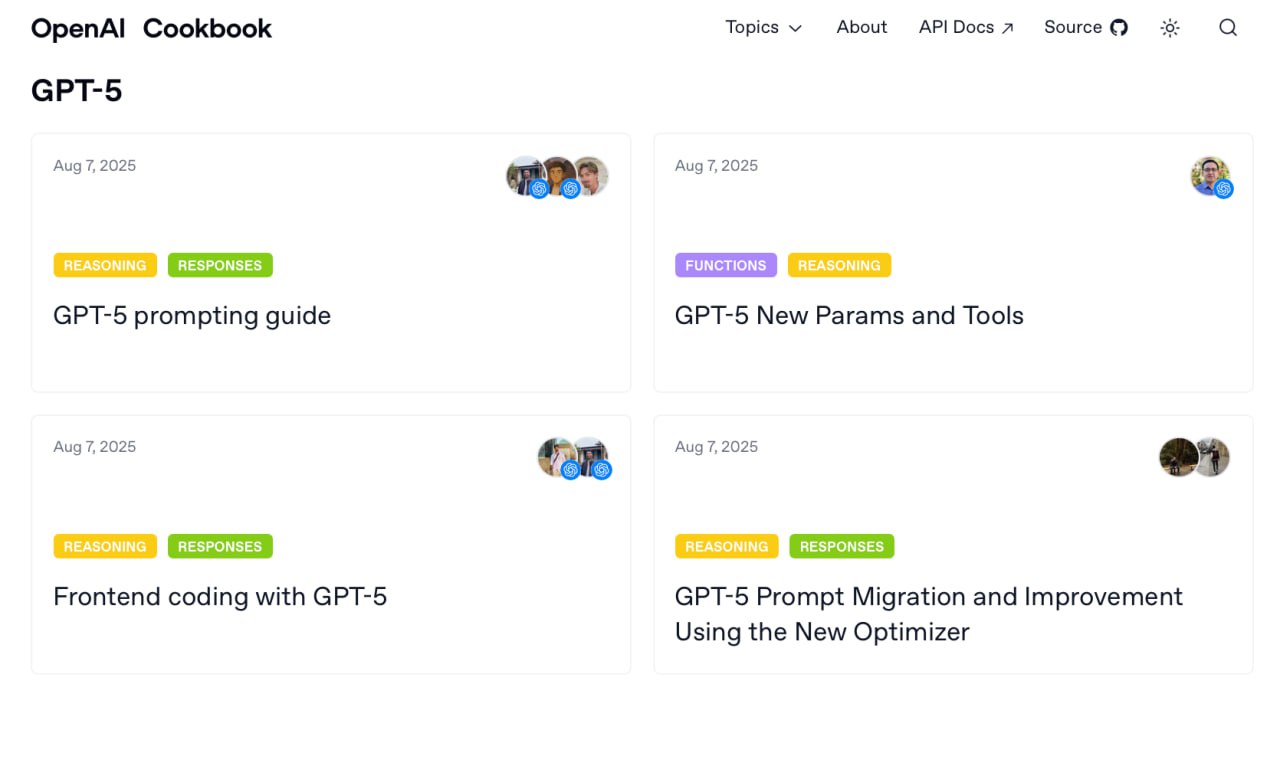Expand the Topics dropdown chevron
This screenshot has height=766, width=1280.
[795, 29]
